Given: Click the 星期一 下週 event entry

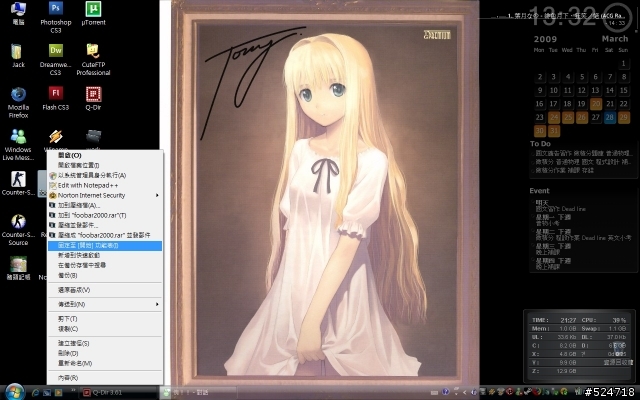Looking at the screenshot, I should pyautogui.click(x=553, y=220).
